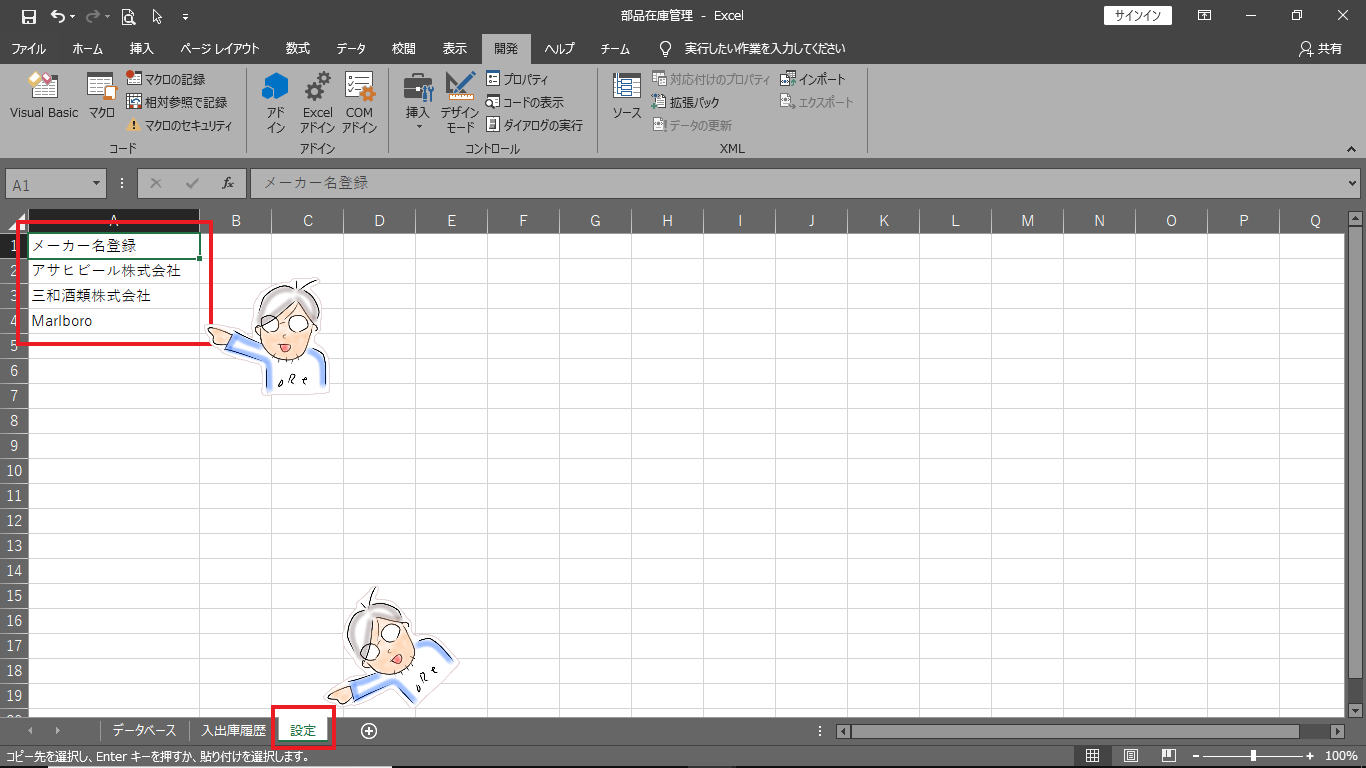This screenshot has width=1366, height=768.
Task: Click the formula bar text メーカー名登録
Action: click(x=316, y=184)
